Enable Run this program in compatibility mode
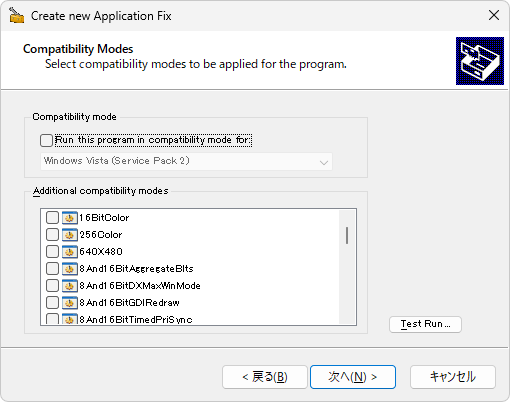Viewport: 510px width, 402px height. tap(46, 140)
